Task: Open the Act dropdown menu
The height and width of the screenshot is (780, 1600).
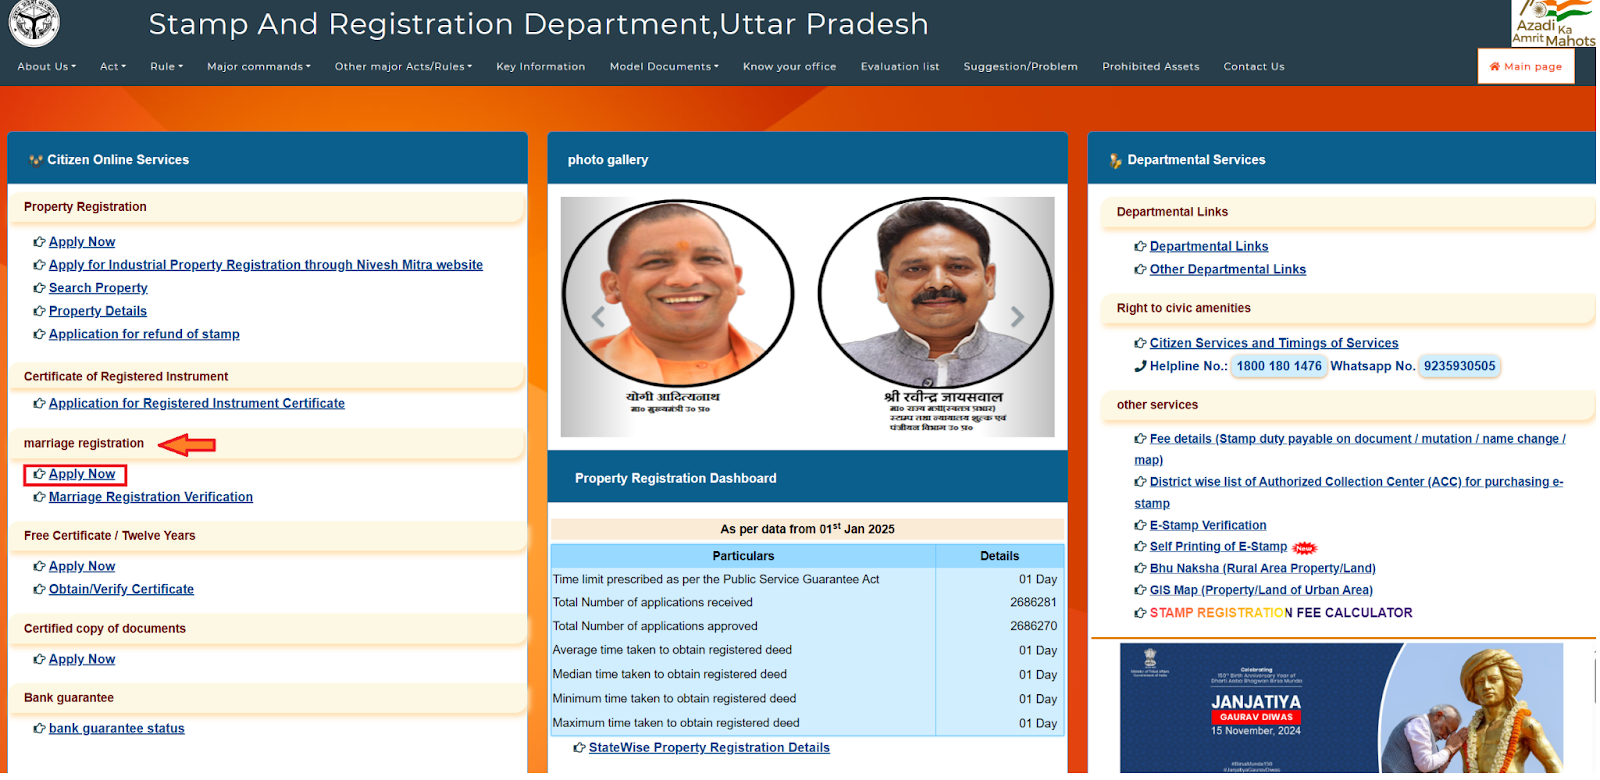Action: (x=113, y=67)
